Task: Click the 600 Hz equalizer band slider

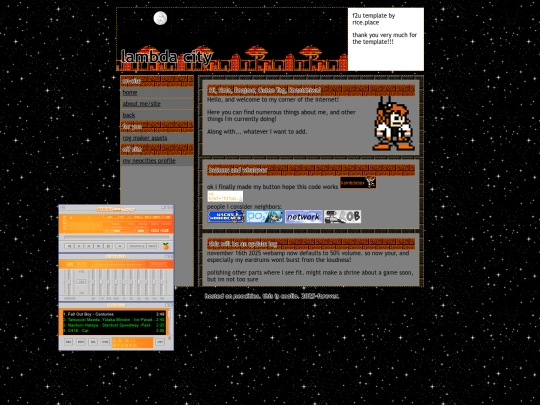Action: point(116,282)
